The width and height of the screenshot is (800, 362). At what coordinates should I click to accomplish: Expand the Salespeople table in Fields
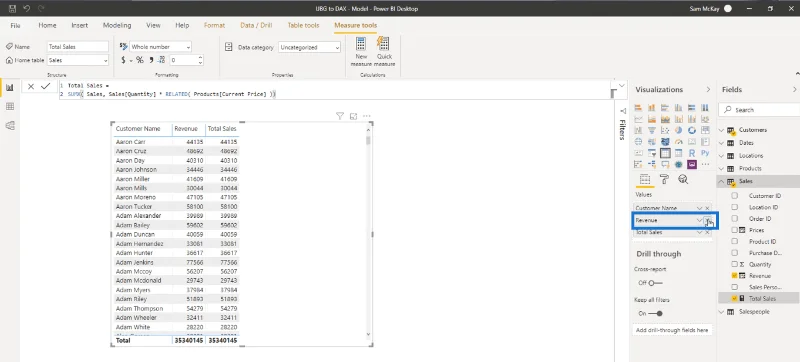(x=721, y=312)
